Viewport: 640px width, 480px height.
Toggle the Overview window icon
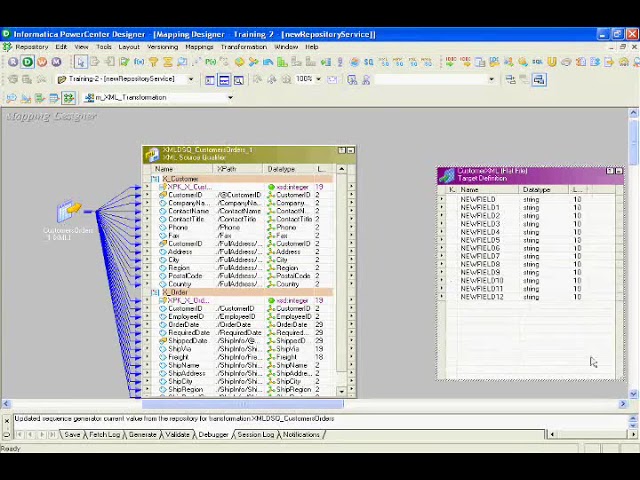[x=239, y=80]
